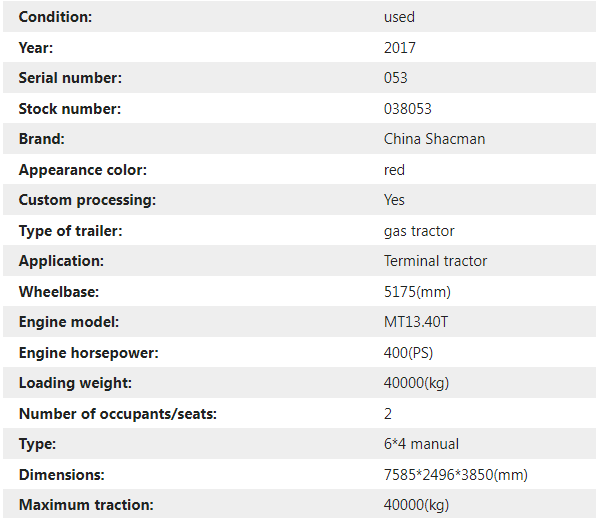Select the 400(PS) horsepower value
596x518 pixels.
(408, 353)
